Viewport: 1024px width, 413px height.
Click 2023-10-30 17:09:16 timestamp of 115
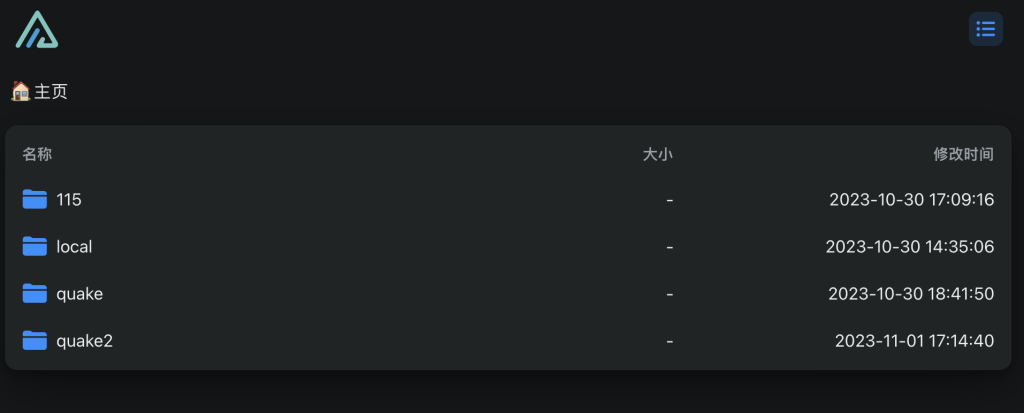point(912,200)
